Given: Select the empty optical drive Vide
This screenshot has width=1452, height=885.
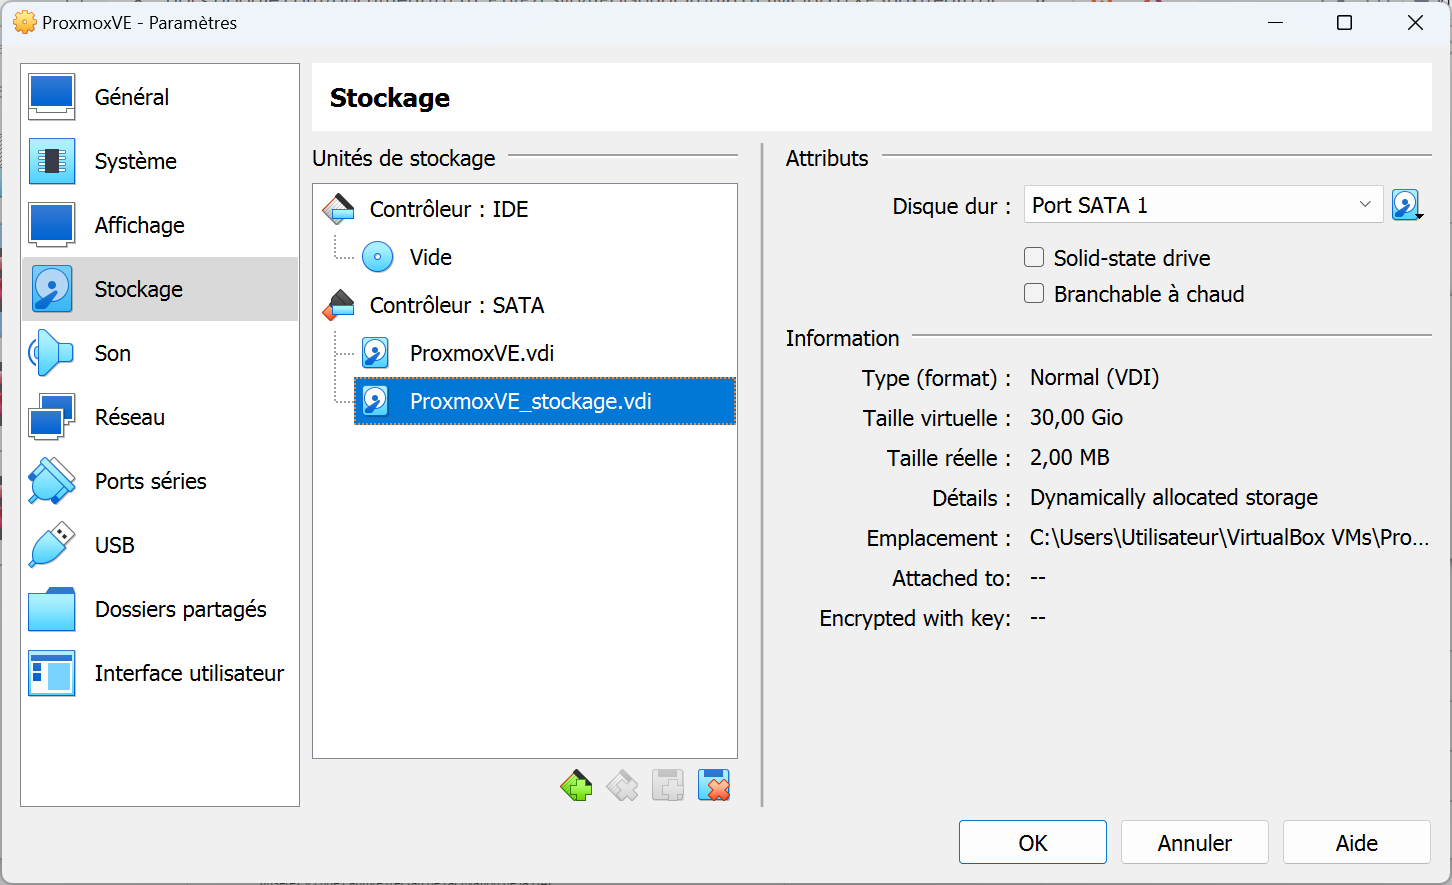Looking at the screenshot, I should (545, 257).
